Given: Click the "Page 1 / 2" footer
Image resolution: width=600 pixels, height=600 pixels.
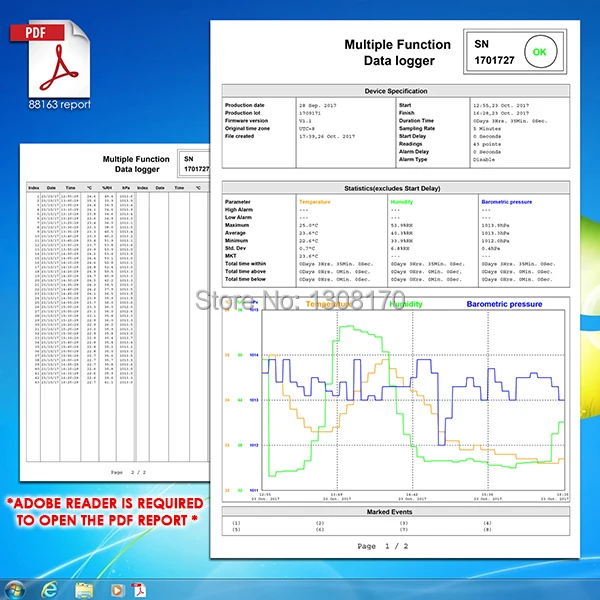Looking at the screenshot, I should [383, 546].
